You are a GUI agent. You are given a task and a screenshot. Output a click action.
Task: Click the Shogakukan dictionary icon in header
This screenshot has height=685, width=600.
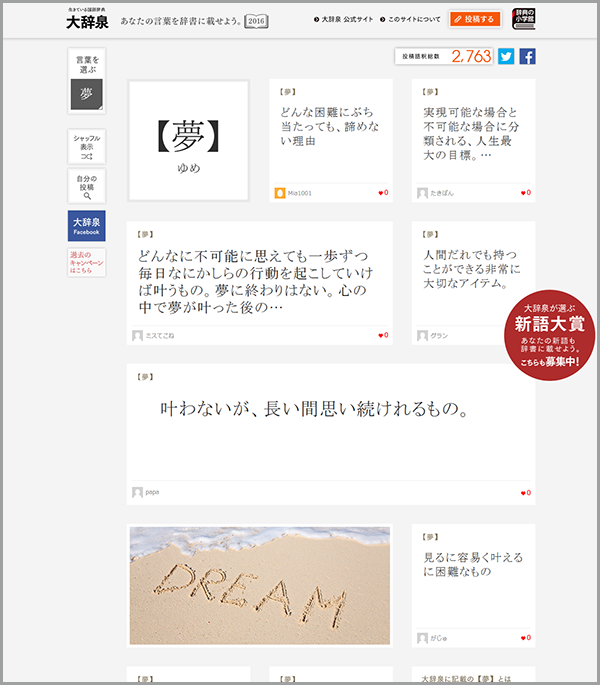(x=524, y=19)
